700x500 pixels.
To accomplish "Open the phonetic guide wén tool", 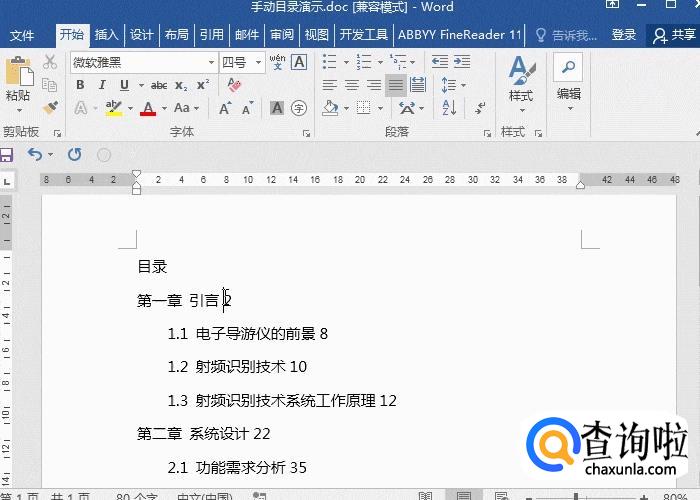I will coord(277,62).
